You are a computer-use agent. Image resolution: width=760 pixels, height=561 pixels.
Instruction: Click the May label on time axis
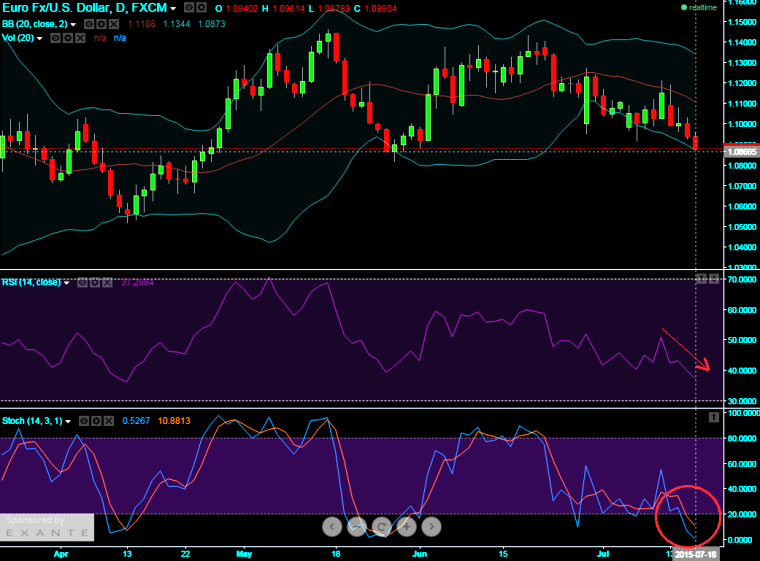244,554
